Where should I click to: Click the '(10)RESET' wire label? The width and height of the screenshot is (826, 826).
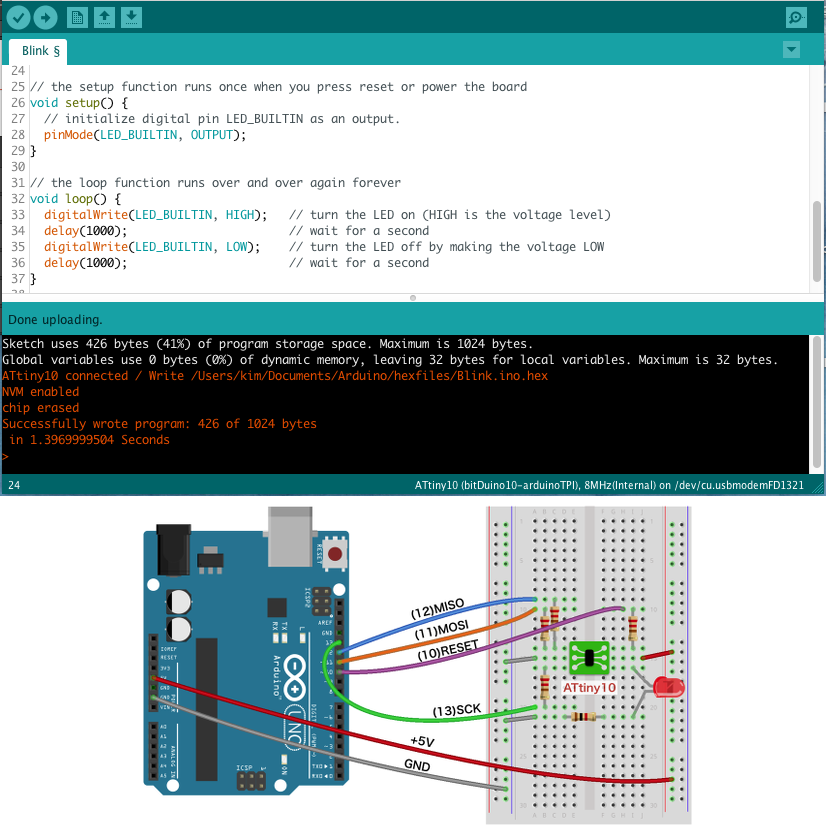(448, 651)
